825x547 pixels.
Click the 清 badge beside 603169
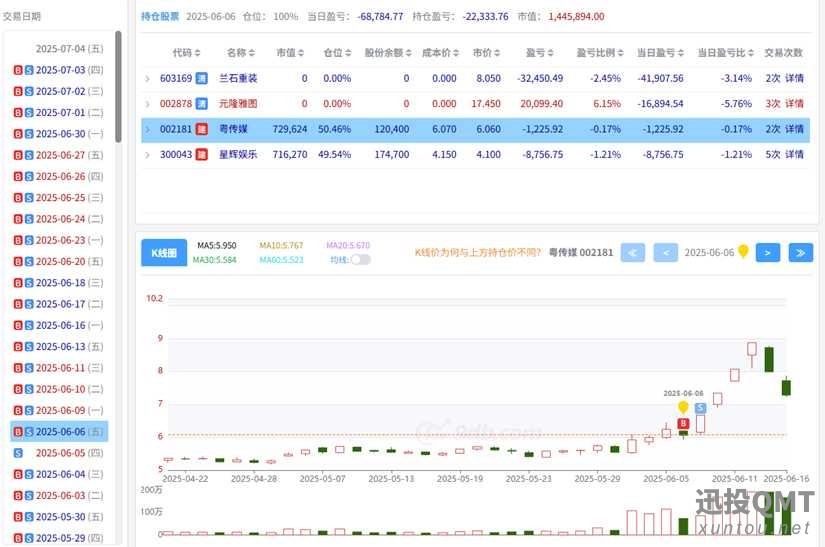pyautogui.click(x=202, y=78)
